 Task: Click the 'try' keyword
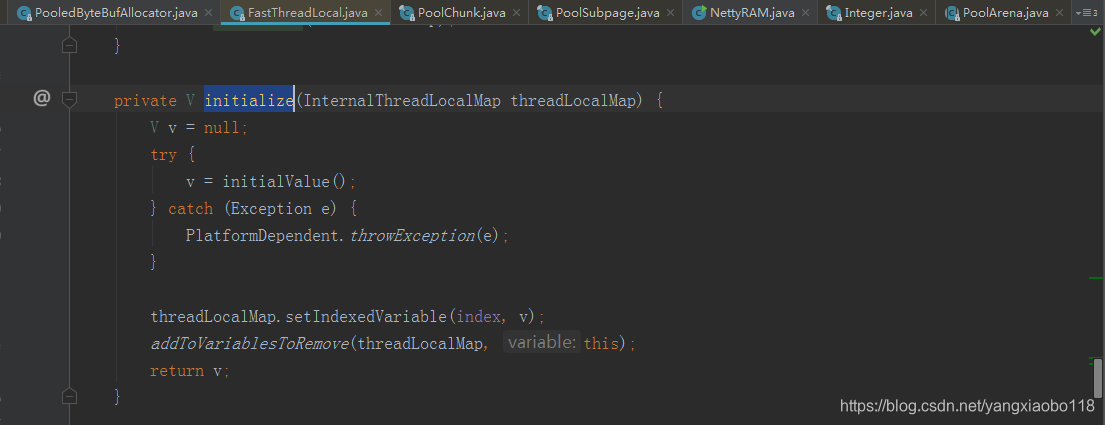[163, 154]
